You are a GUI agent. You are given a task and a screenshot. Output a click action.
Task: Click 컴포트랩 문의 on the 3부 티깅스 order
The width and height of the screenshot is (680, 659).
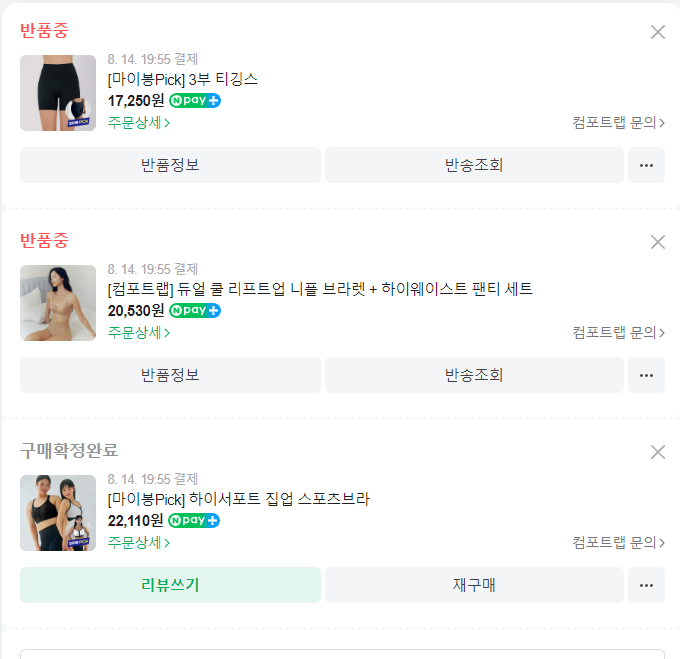click(618, 123)
